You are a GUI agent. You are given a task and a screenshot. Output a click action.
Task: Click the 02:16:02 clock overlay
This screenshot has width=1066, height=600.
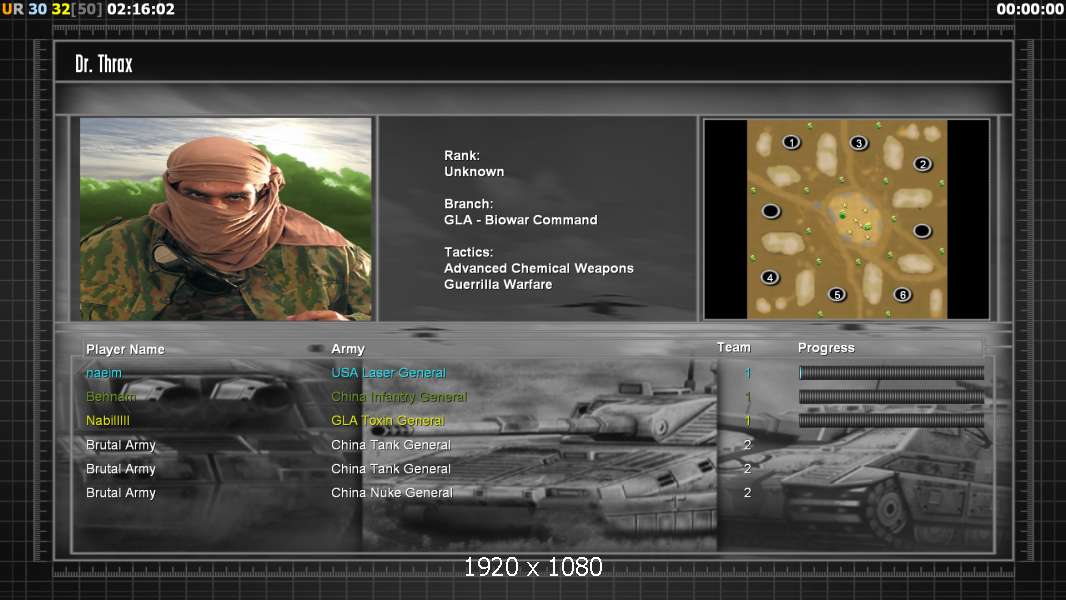click(141, 9)
